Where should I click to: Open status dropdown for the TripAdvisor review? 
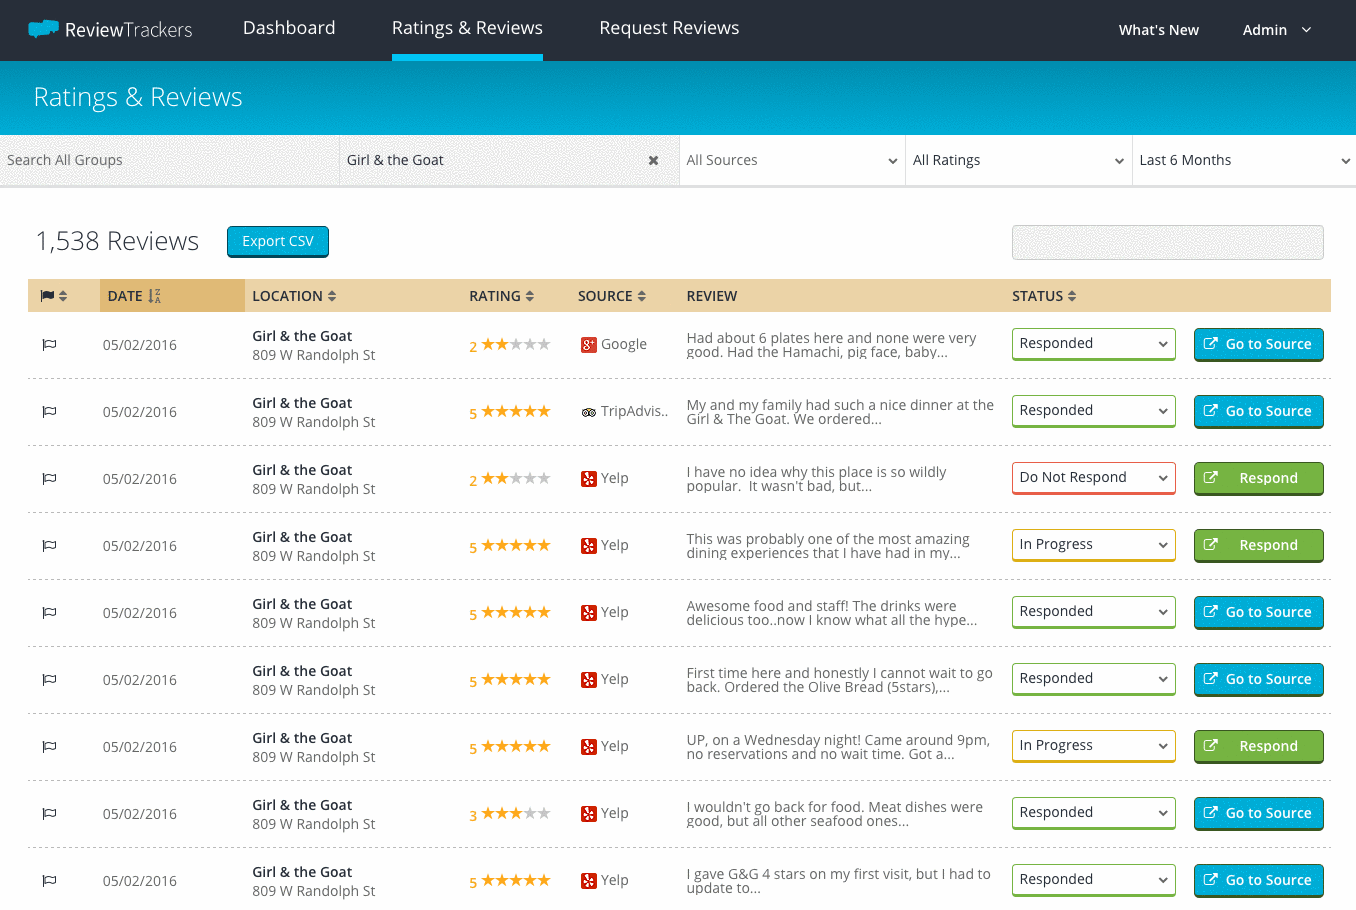(x=1093, y=411)
